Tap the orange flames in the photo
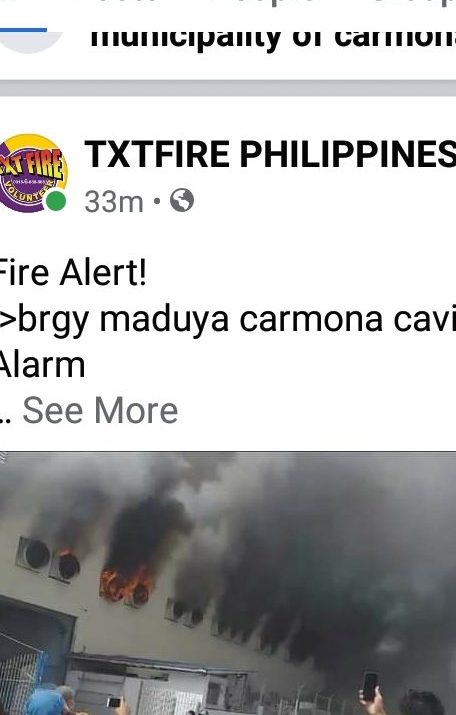The image size is (456, 715). [126, 584]
